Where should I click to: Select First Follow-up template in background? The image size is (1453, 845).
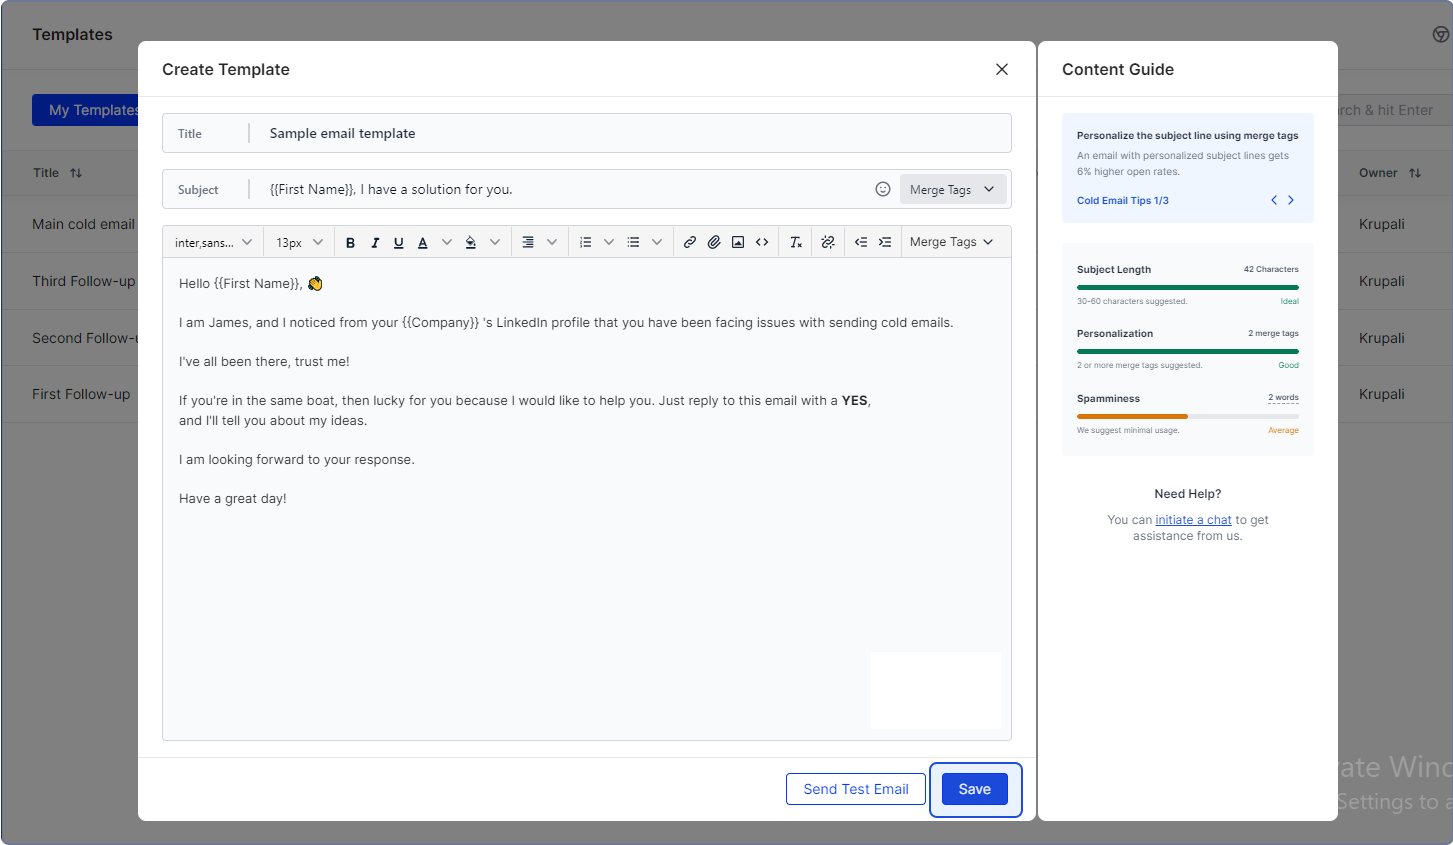point(81,394)
